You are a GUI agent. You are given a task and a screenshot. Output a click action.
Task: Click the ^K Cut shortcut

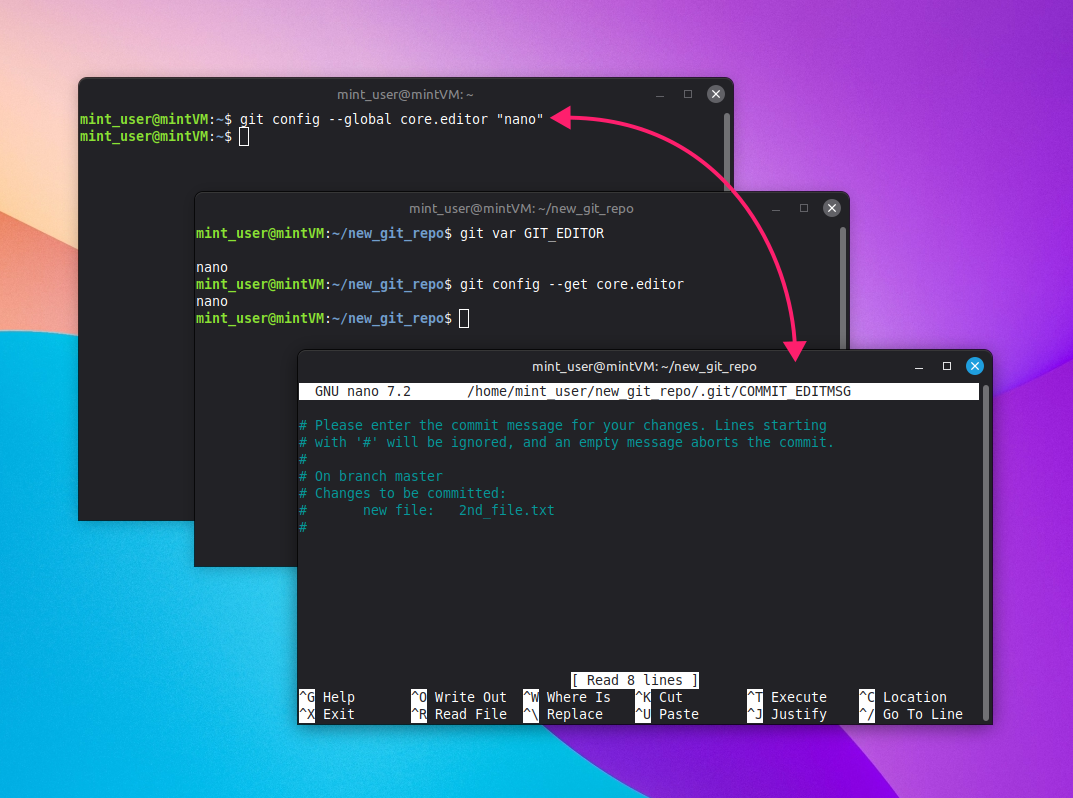click(659, 697)
